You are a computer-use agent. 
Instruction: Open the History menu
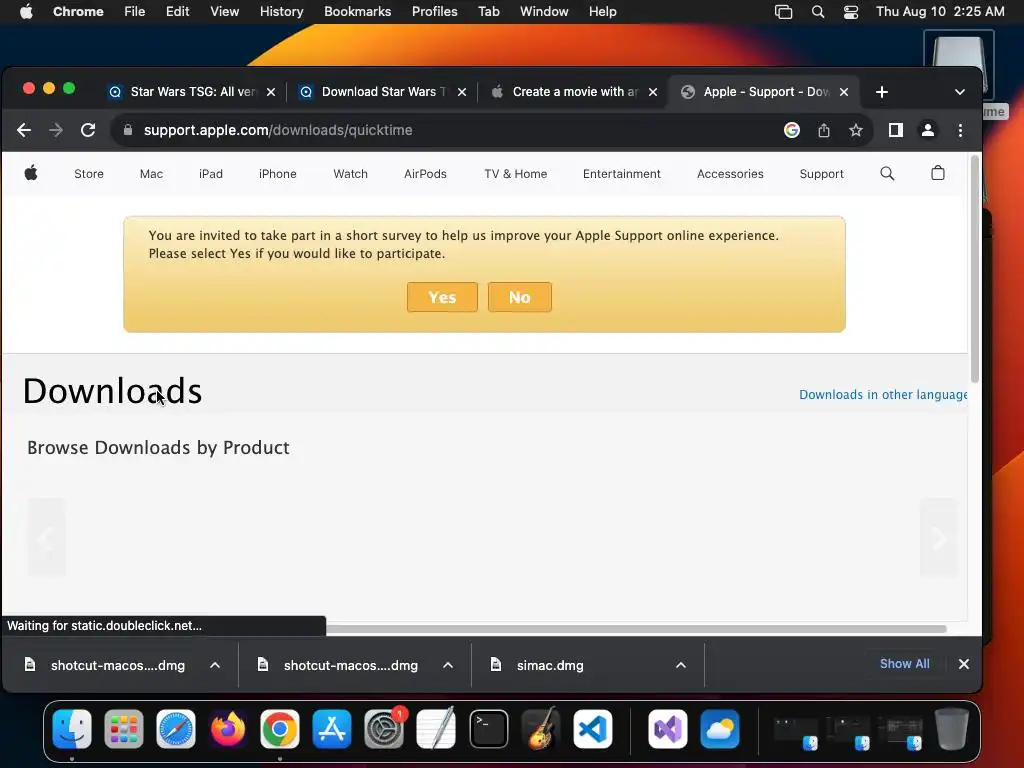[281, 12]
